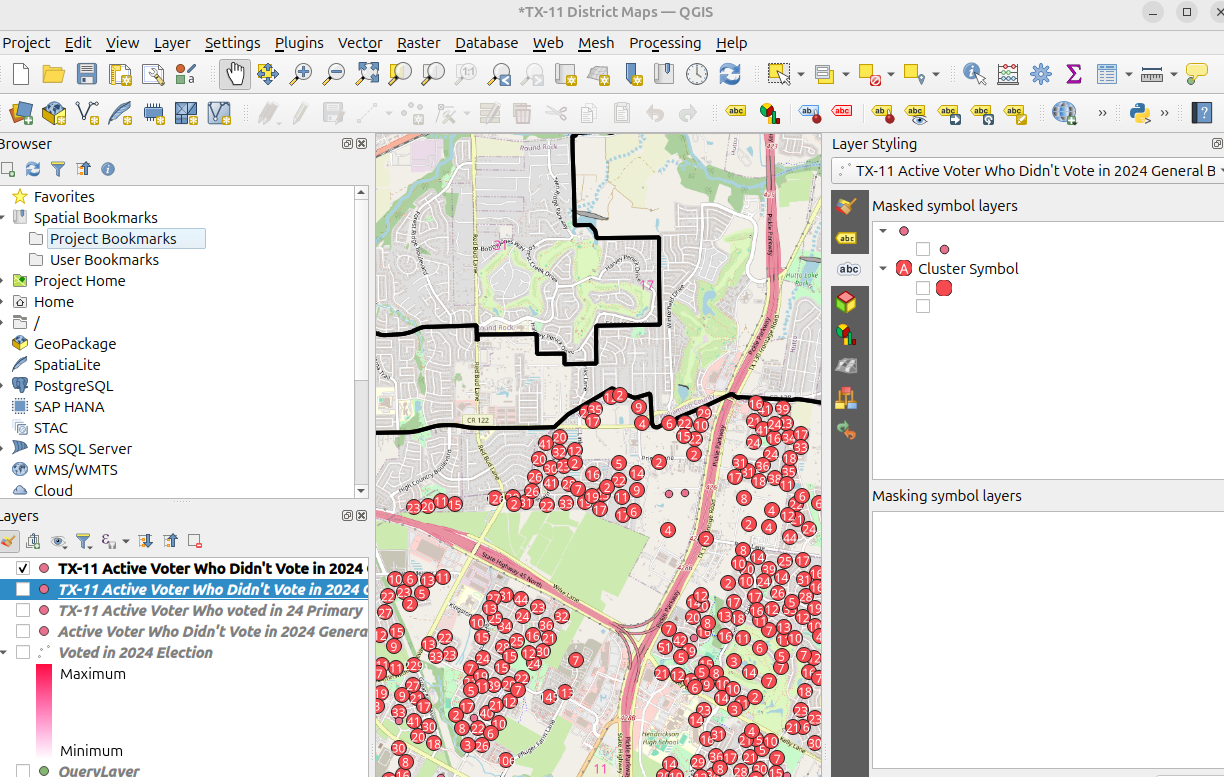Open the Temporal Controller panel

click(x=696, y=74)
